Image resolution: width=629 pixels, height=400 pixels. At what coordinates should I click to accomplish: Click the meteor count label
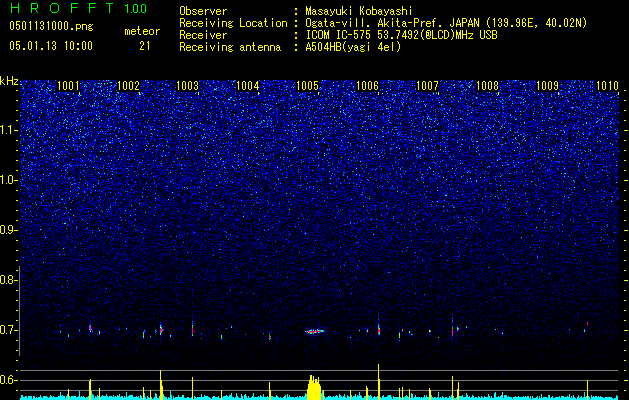pos(142,31)
